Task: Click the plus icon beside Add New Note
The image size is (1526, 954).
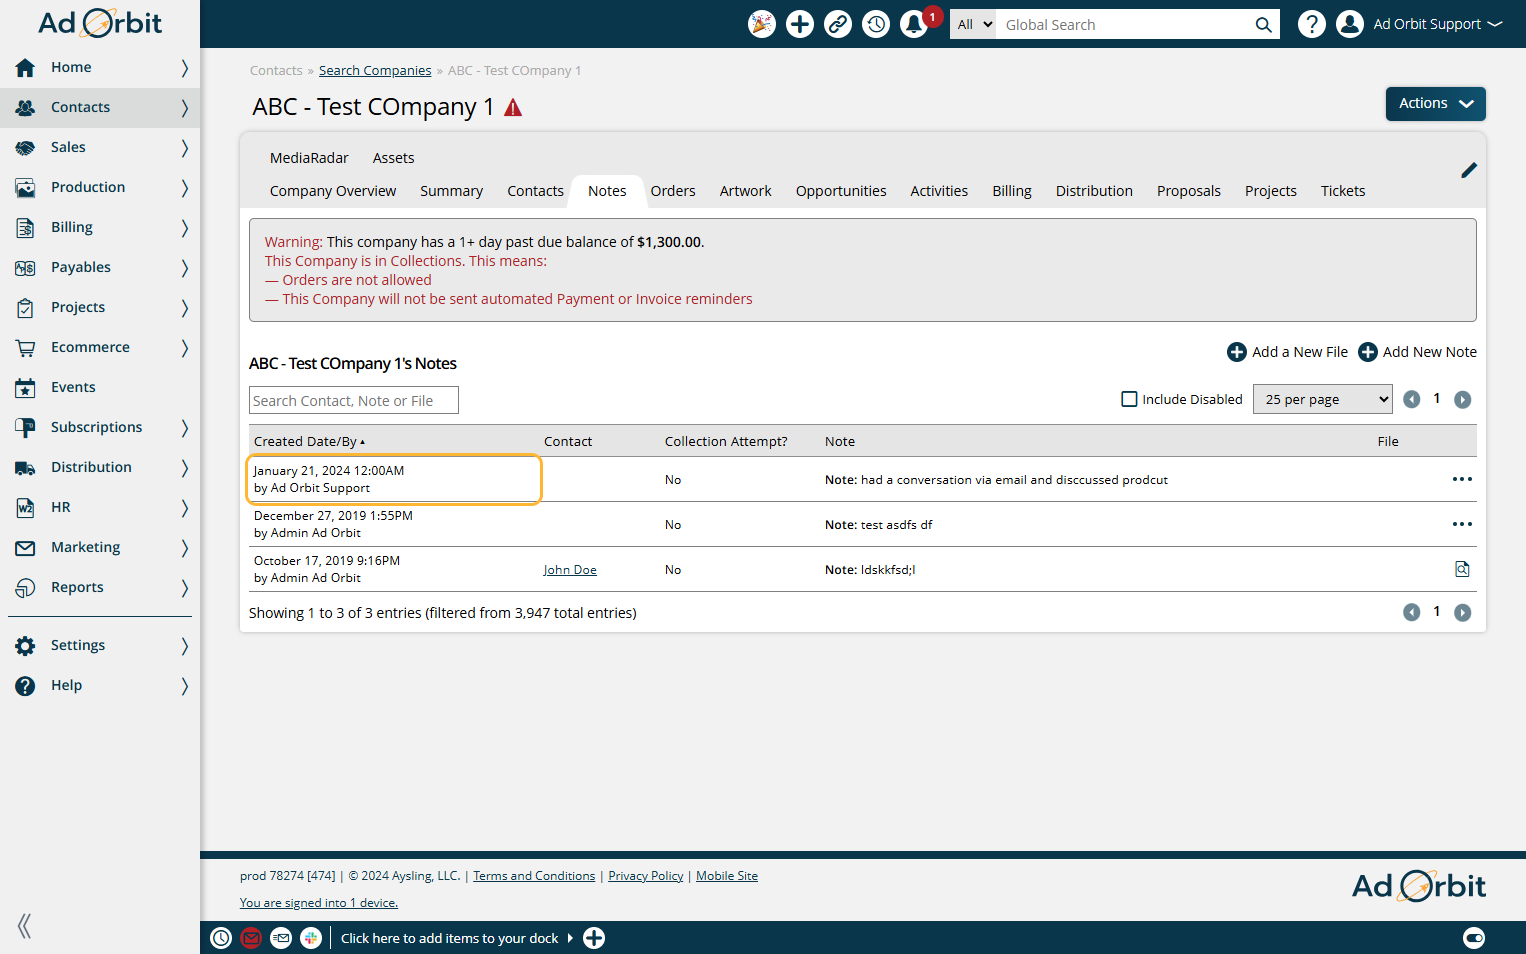Action: (1368, 352)
